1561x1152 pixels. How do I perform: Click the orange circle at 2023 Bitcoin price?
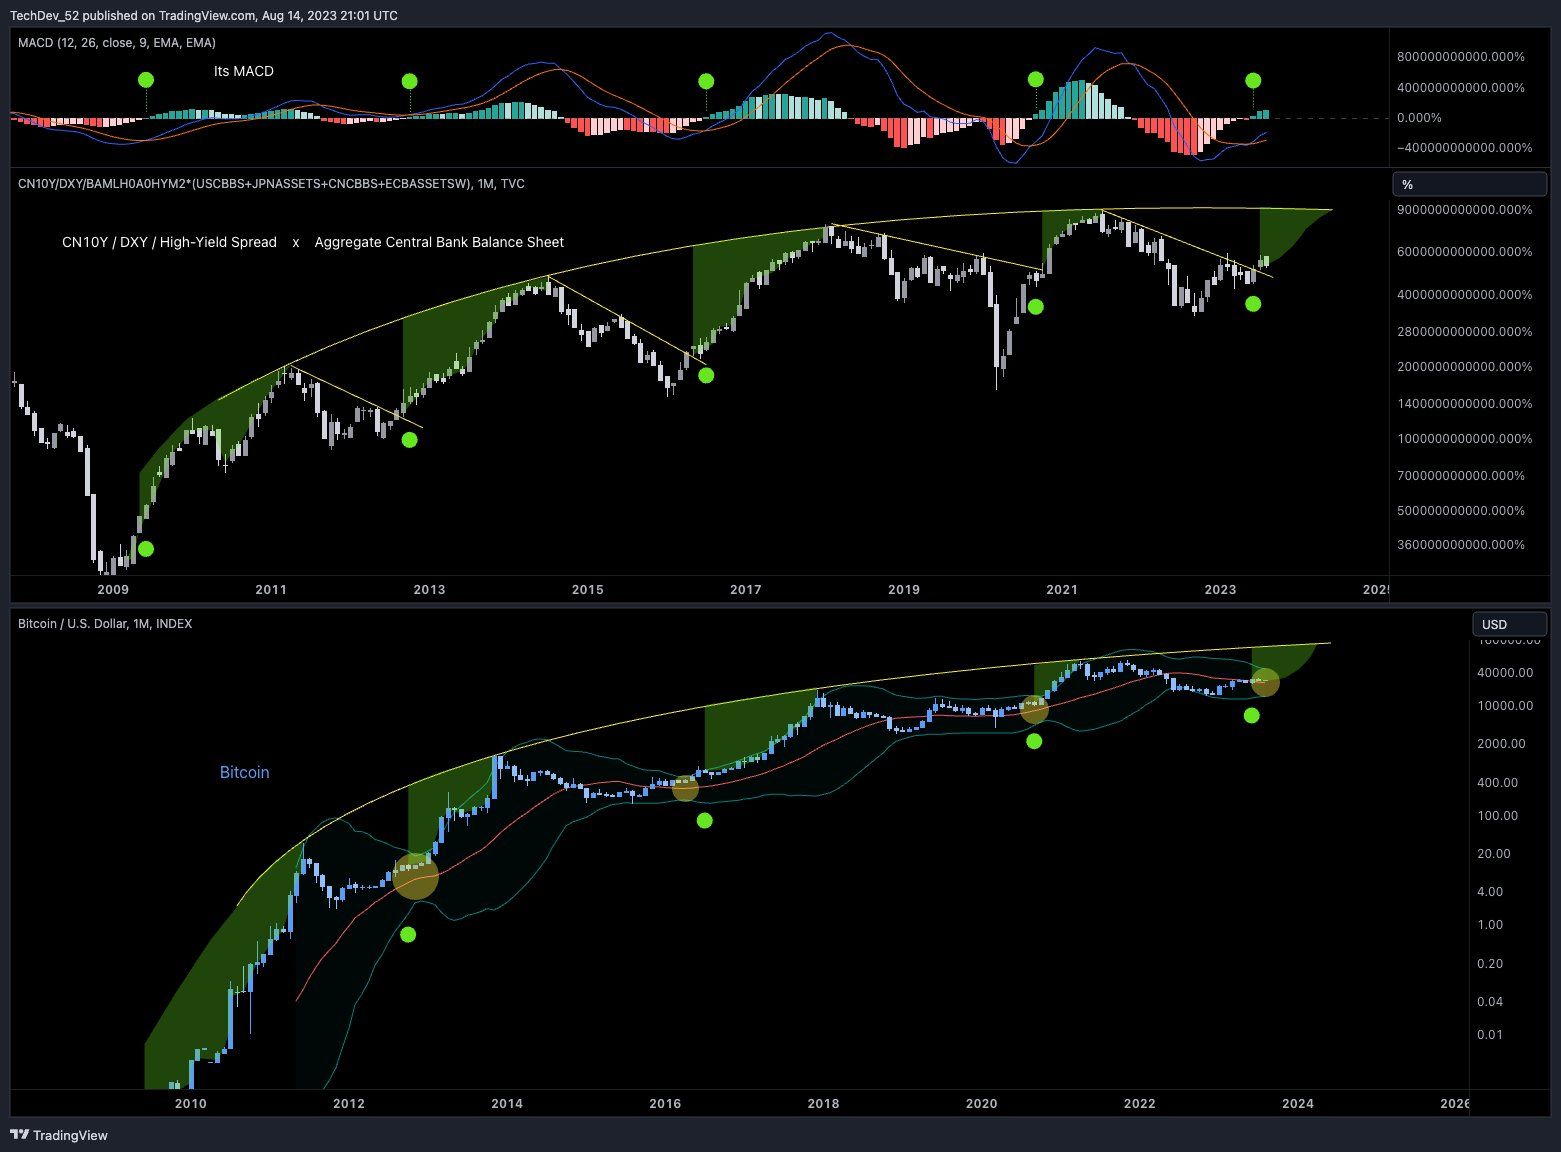[1266, 682]
